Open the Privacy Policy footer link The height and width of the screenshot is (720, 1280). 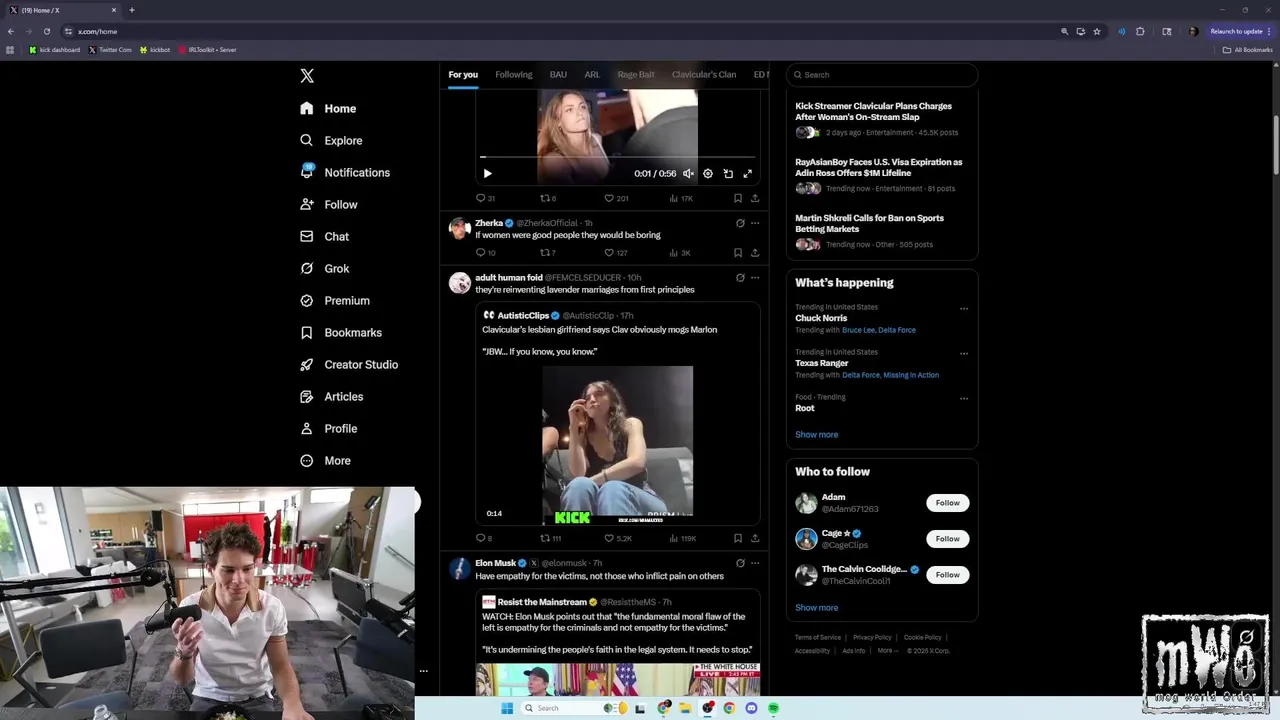pos(872,638)
